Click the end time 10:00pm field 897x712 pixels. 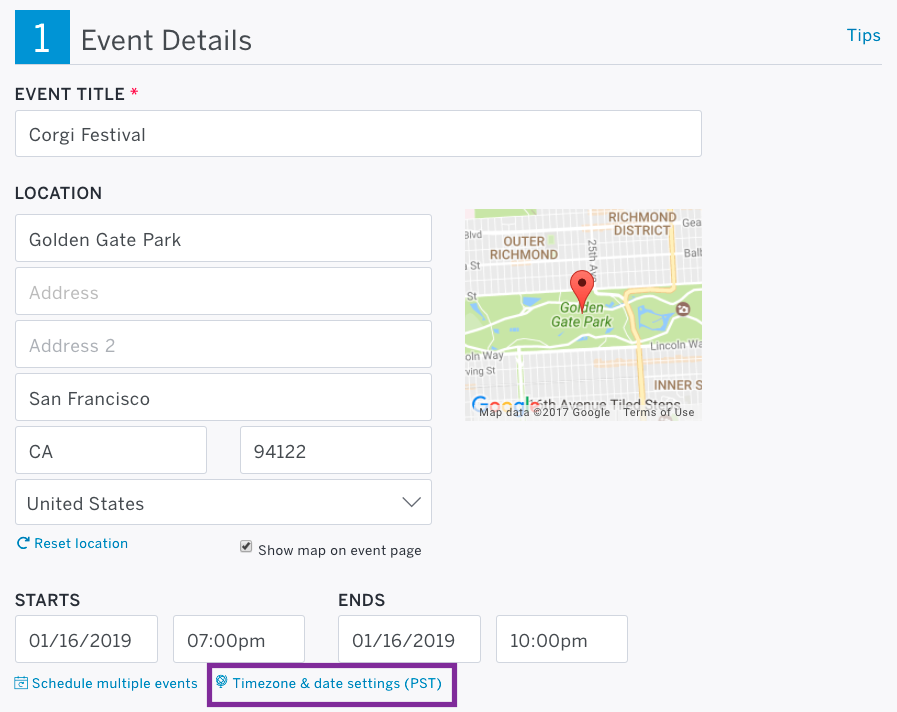tap(562, 639)
